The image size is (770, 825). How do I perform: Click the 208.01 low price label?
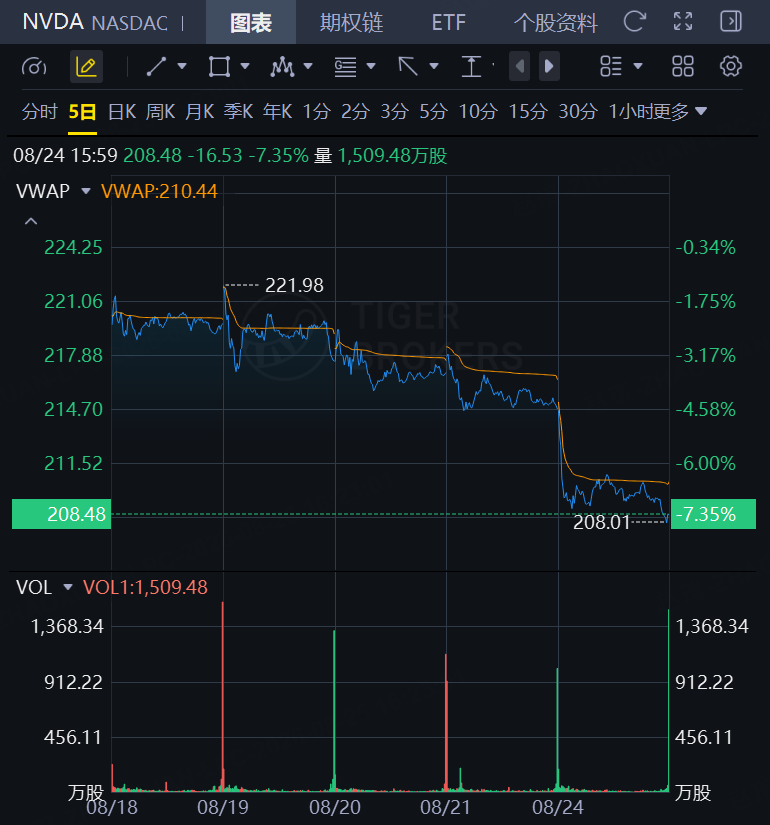(601, 522)
